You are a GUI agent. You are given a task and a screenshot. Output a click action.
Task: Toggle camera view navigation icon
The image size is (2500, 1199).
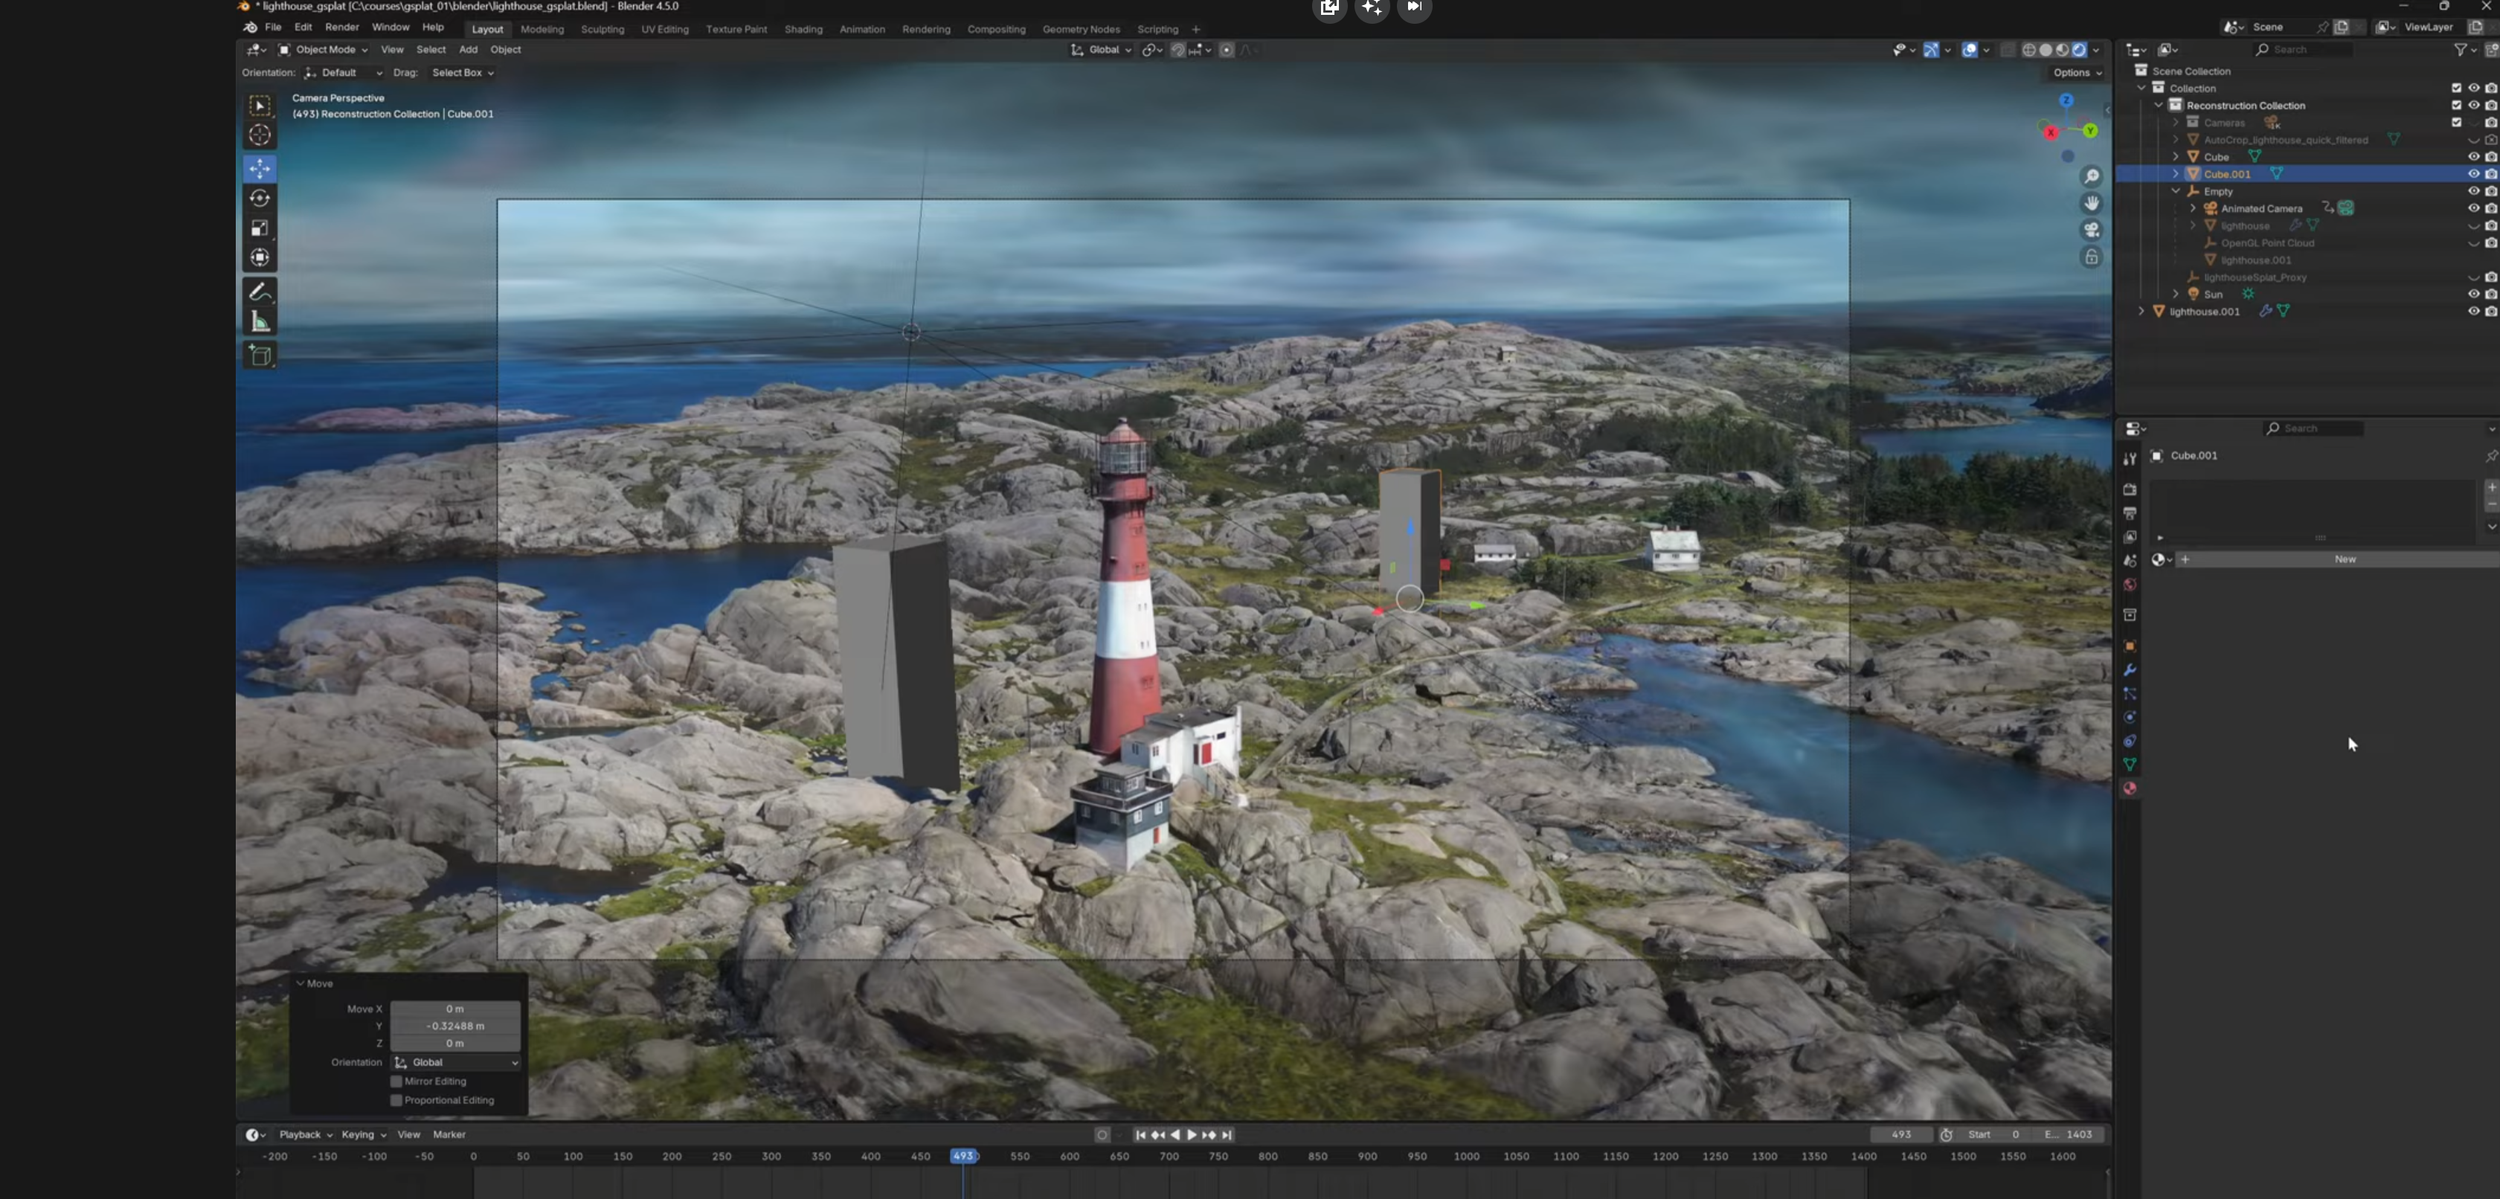[2091, 230]
